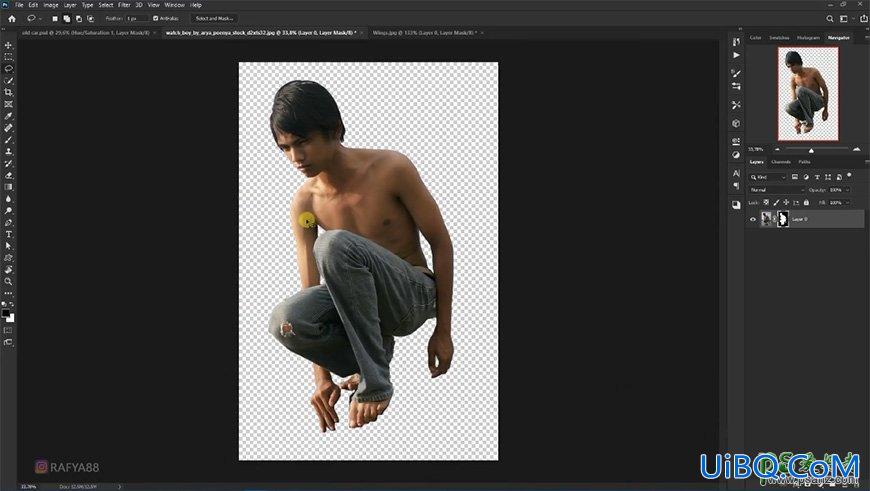Click the Navigator preview thumbnail
The image size is (870, 491).
pyautogui.click(x=808, y=94)
